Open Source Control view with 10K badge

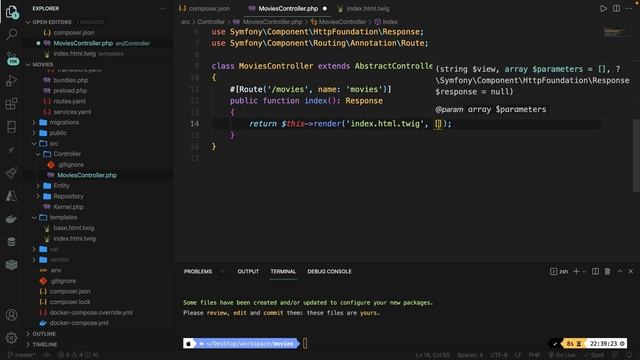tap(12, 58)
